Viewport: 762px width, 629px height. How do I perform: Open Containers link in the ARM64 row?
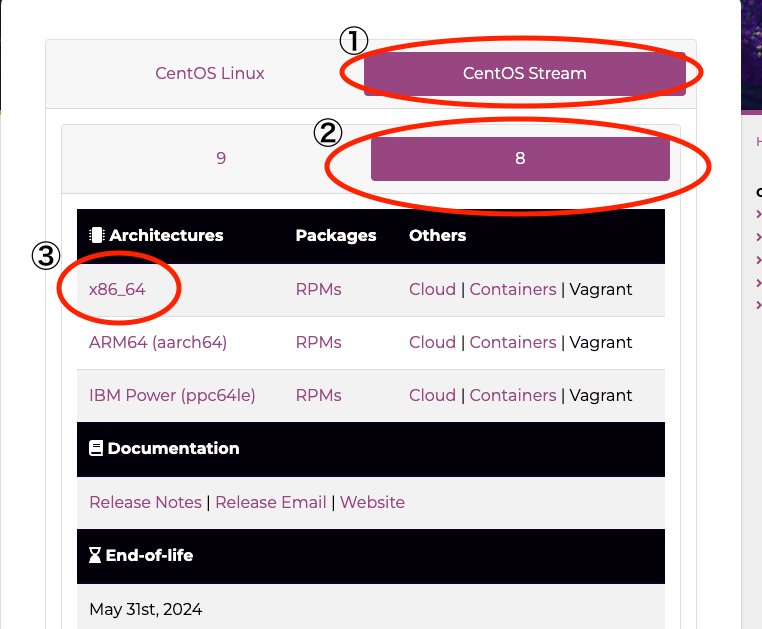[x=513, y=342]
